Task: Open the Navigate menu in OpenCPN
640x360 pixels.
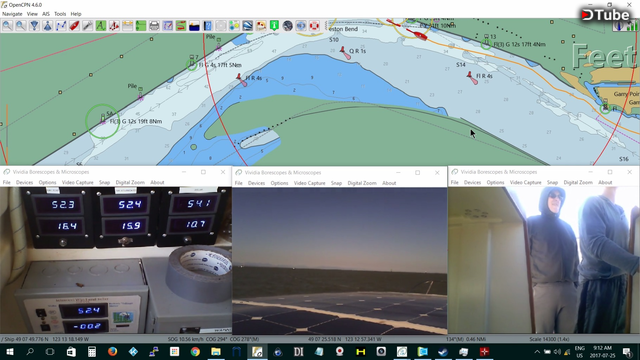Action: tap(12, 14)
